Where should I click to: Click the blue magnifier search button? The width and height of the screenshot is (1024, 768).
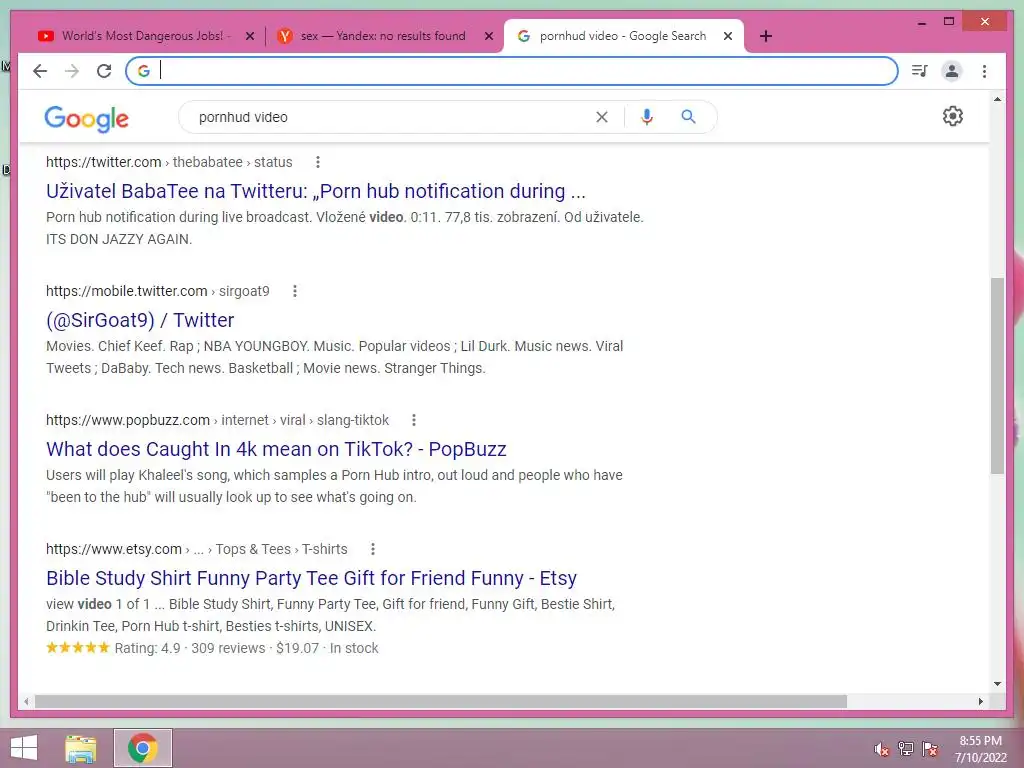pyautogui.click(x=688, y=116)
